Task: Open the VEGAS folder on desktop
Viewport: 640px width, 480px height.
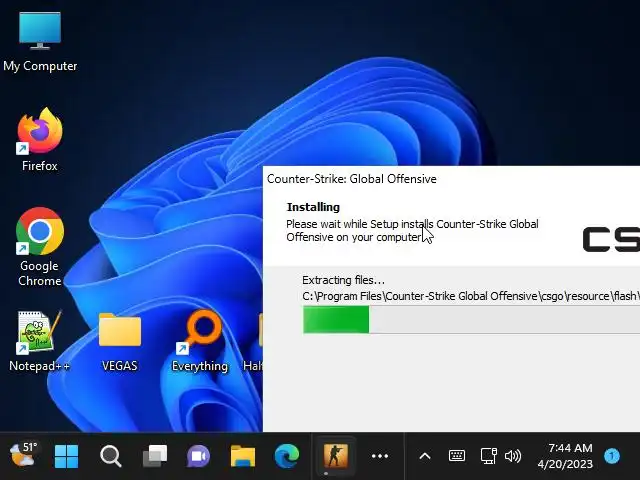Action: [x=120, y=341]
